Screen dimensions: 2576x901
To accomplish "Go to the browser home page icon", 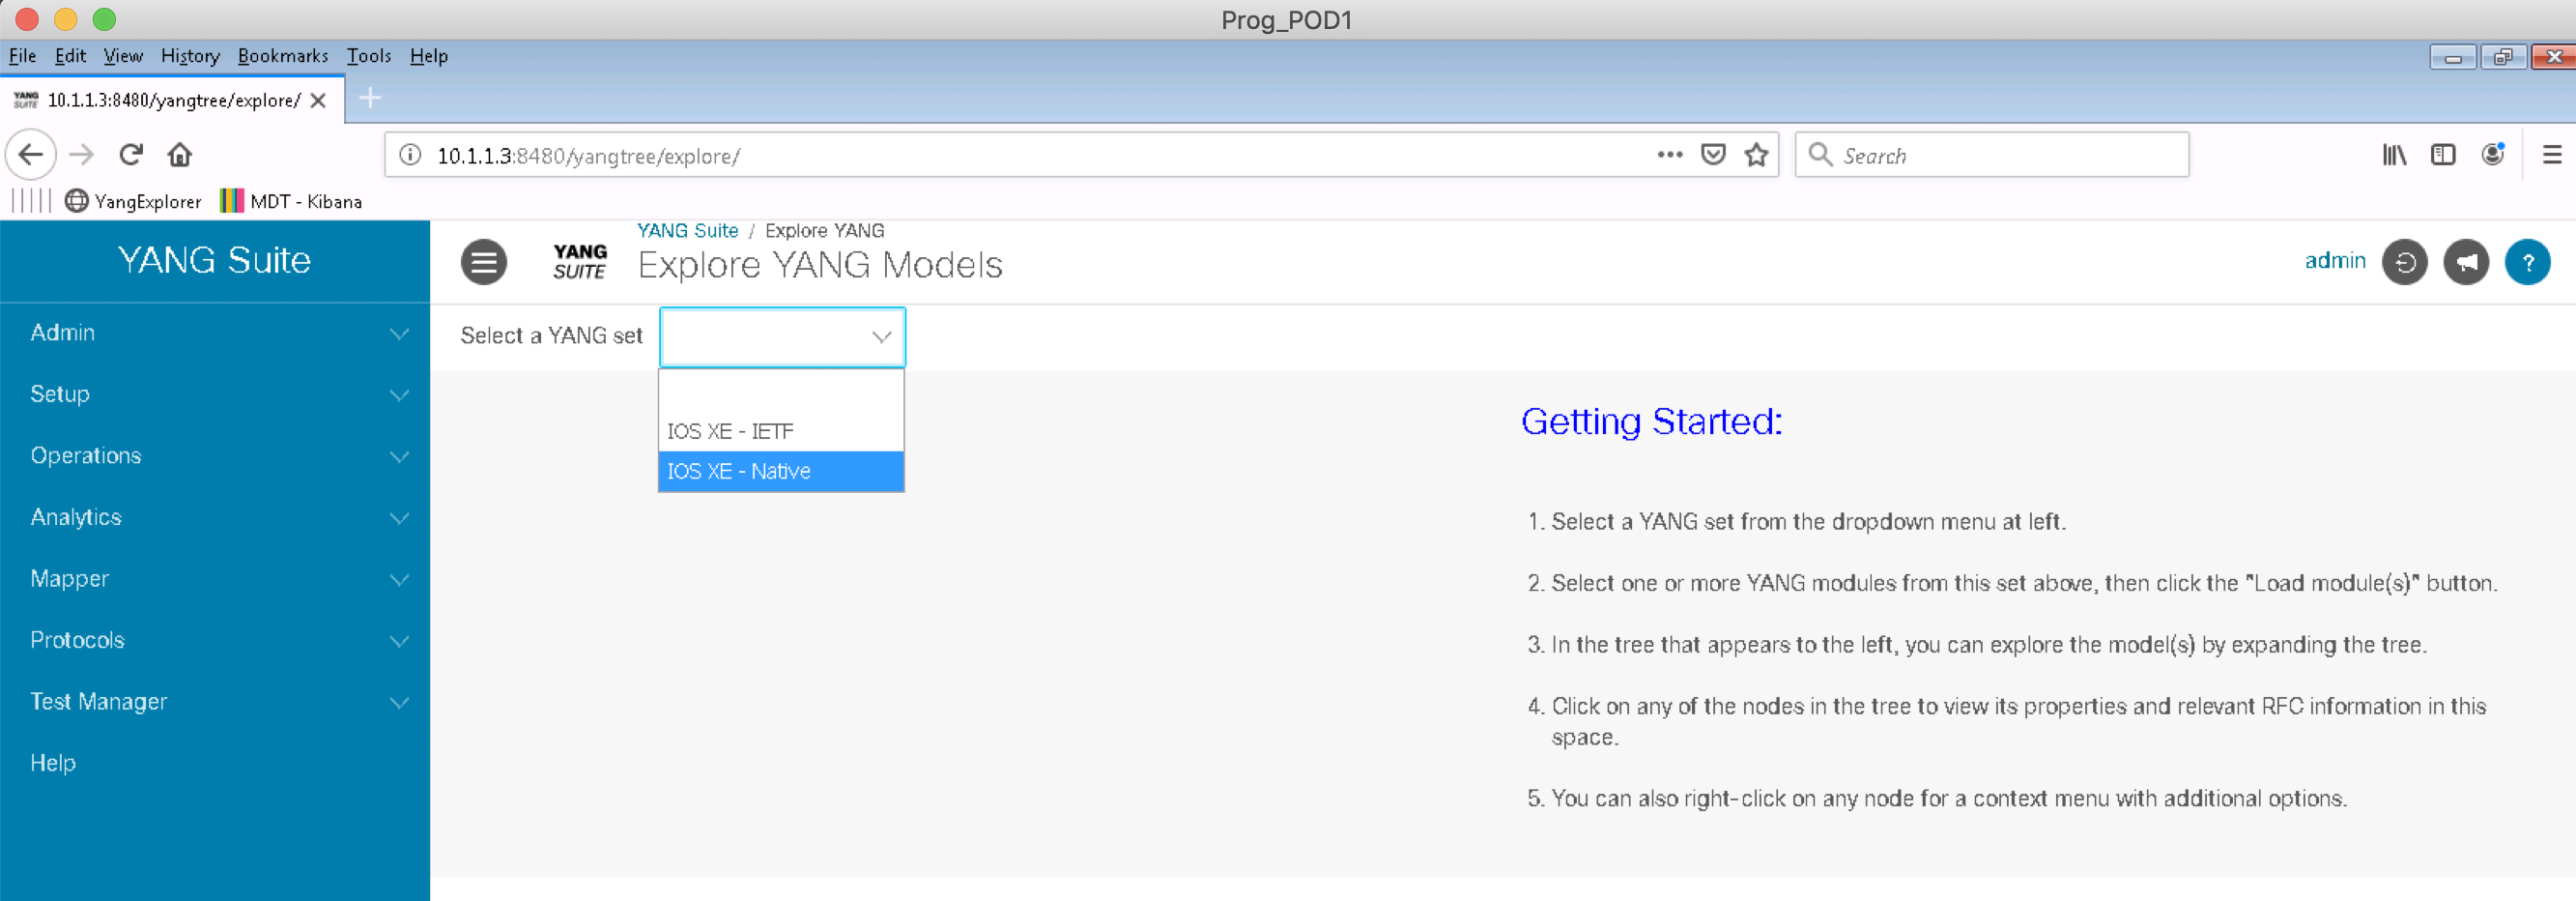I will tap(180, 155).
